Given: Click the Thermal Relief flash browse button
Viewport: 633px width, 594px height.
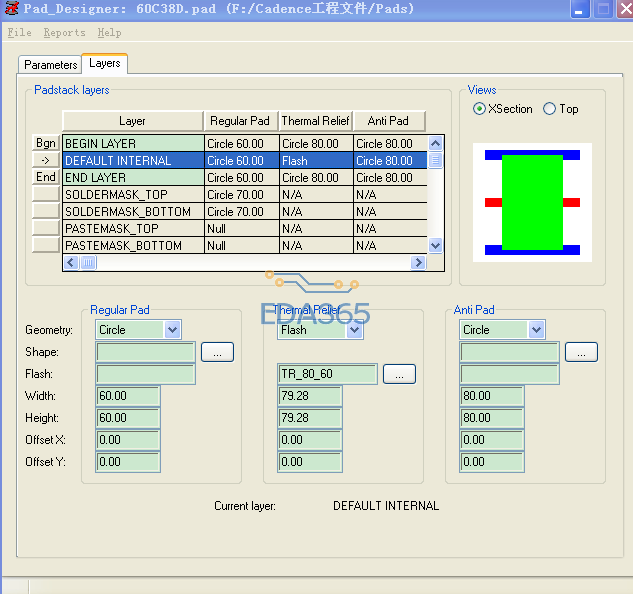Looking at the screenshot, I should 399,374.
